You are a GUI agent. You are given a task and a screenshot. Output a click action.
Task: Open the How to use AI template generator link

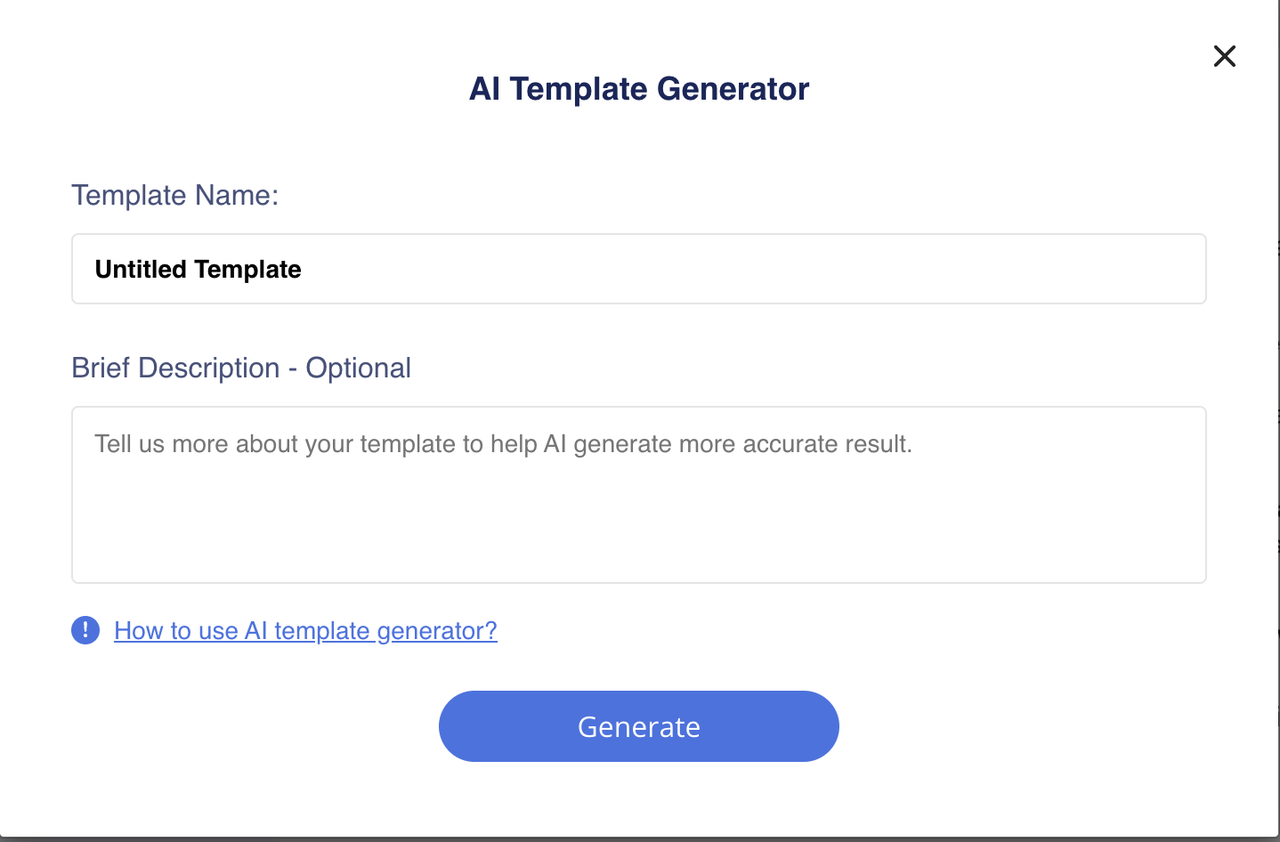point(305,631)
